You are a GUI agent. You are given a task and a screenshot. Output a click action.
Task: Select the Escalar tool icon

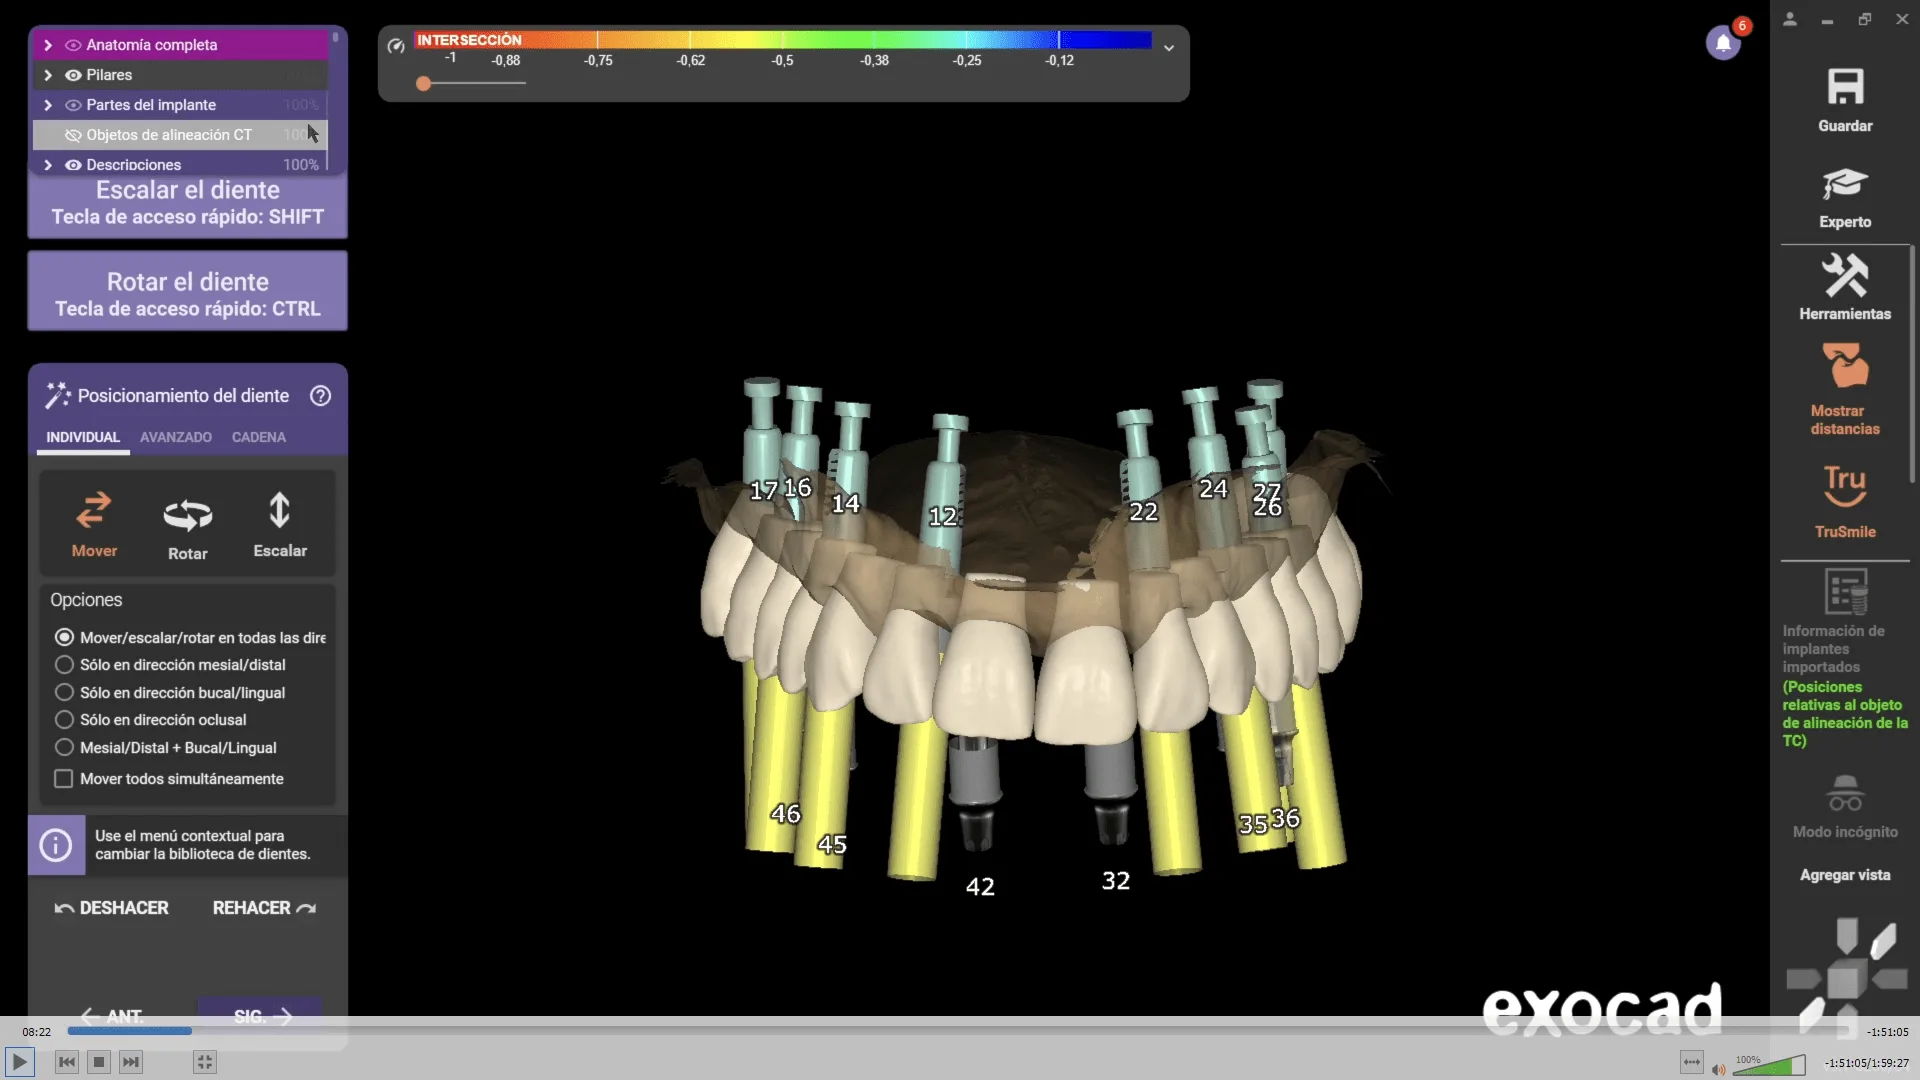(280, 510)
